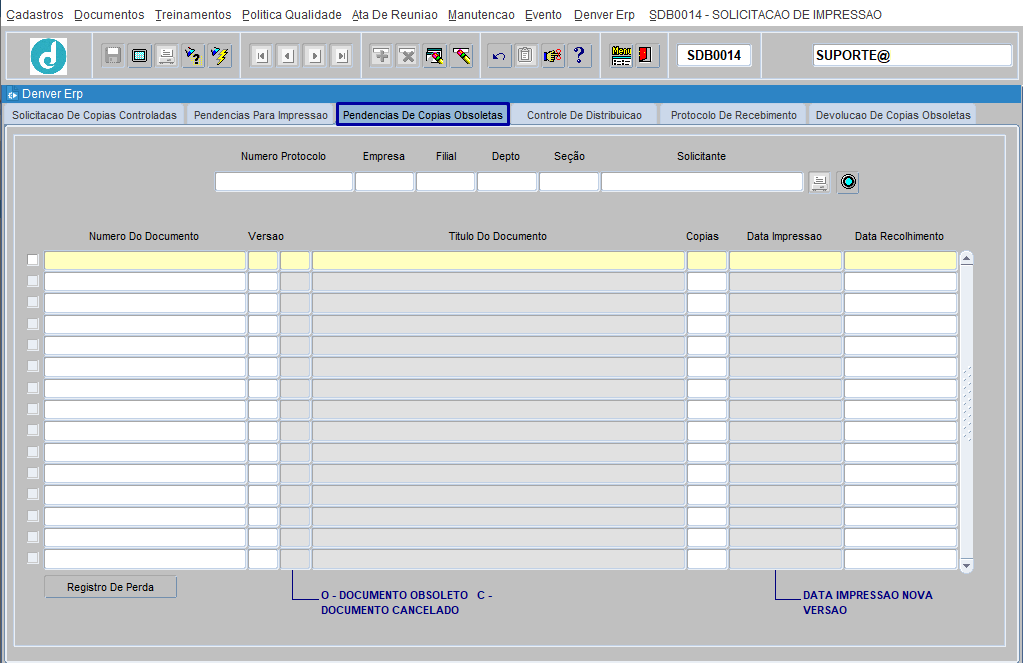Tick the checkbox on the highlighted yellow row
The height and width of the screenshot is (663, 1023).
pos(33,260)
